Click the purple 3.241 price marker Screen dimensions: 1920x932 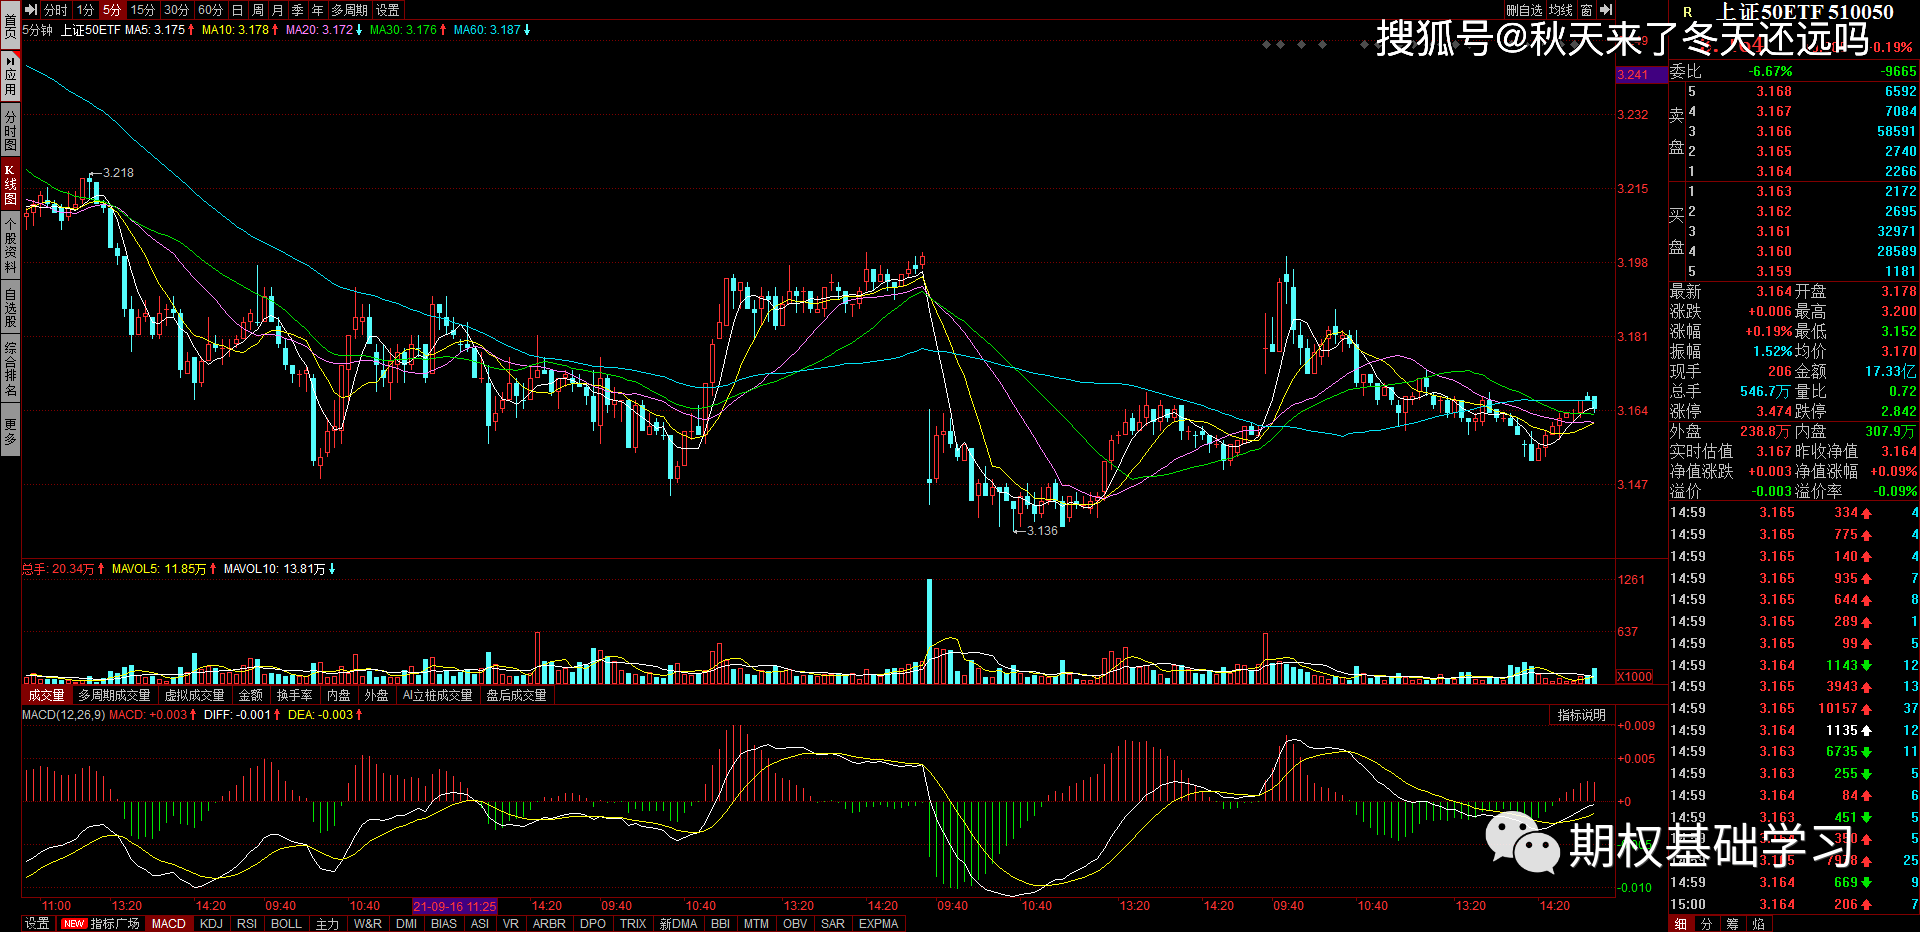[1633, 75]
